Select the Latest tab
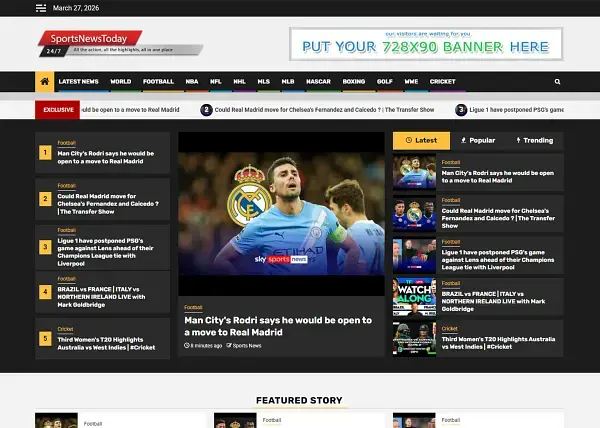Image resolution: width=600 pixels, height=428 pixels. [x=421, y=141]
